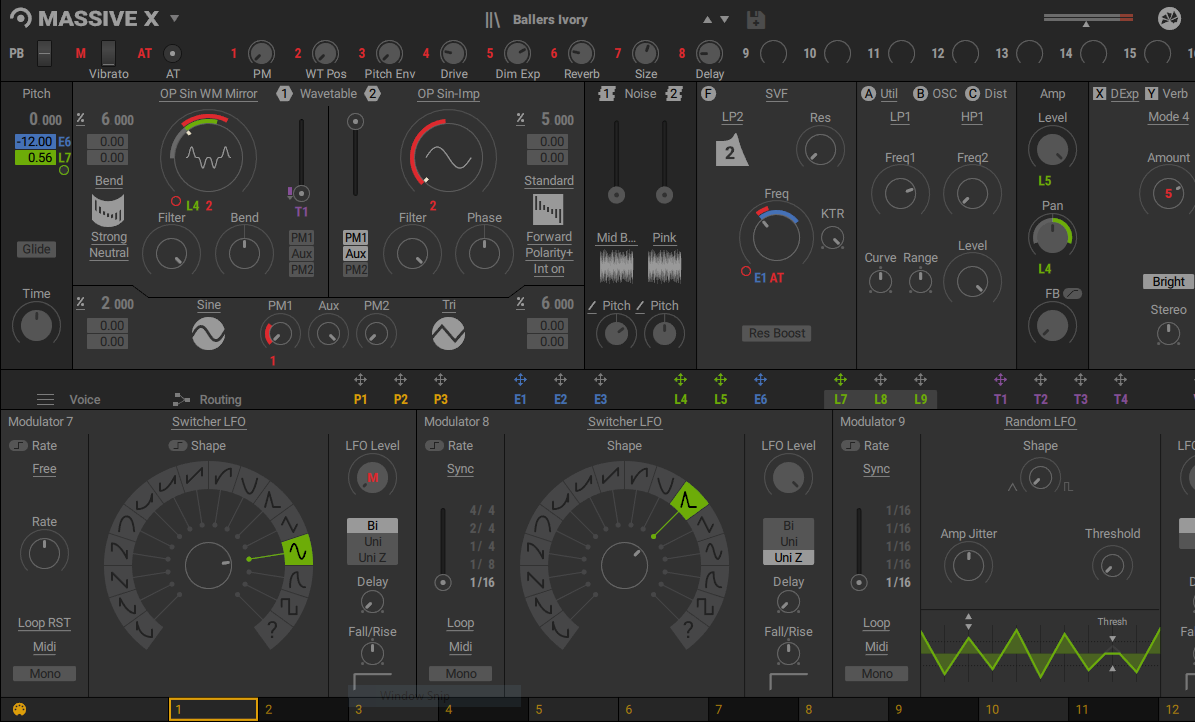Open the E2 envelope tab

(560, 399)
